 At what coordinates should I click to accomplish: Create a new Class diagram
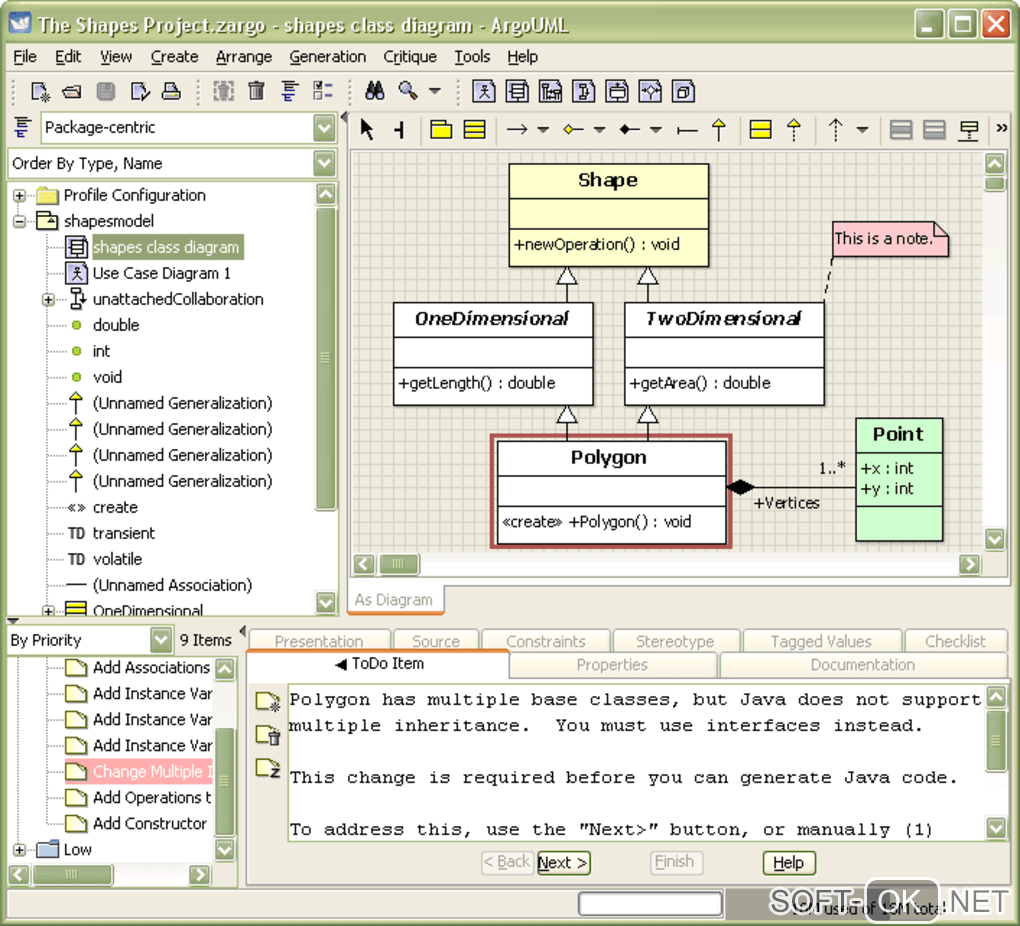coord(517,92)
